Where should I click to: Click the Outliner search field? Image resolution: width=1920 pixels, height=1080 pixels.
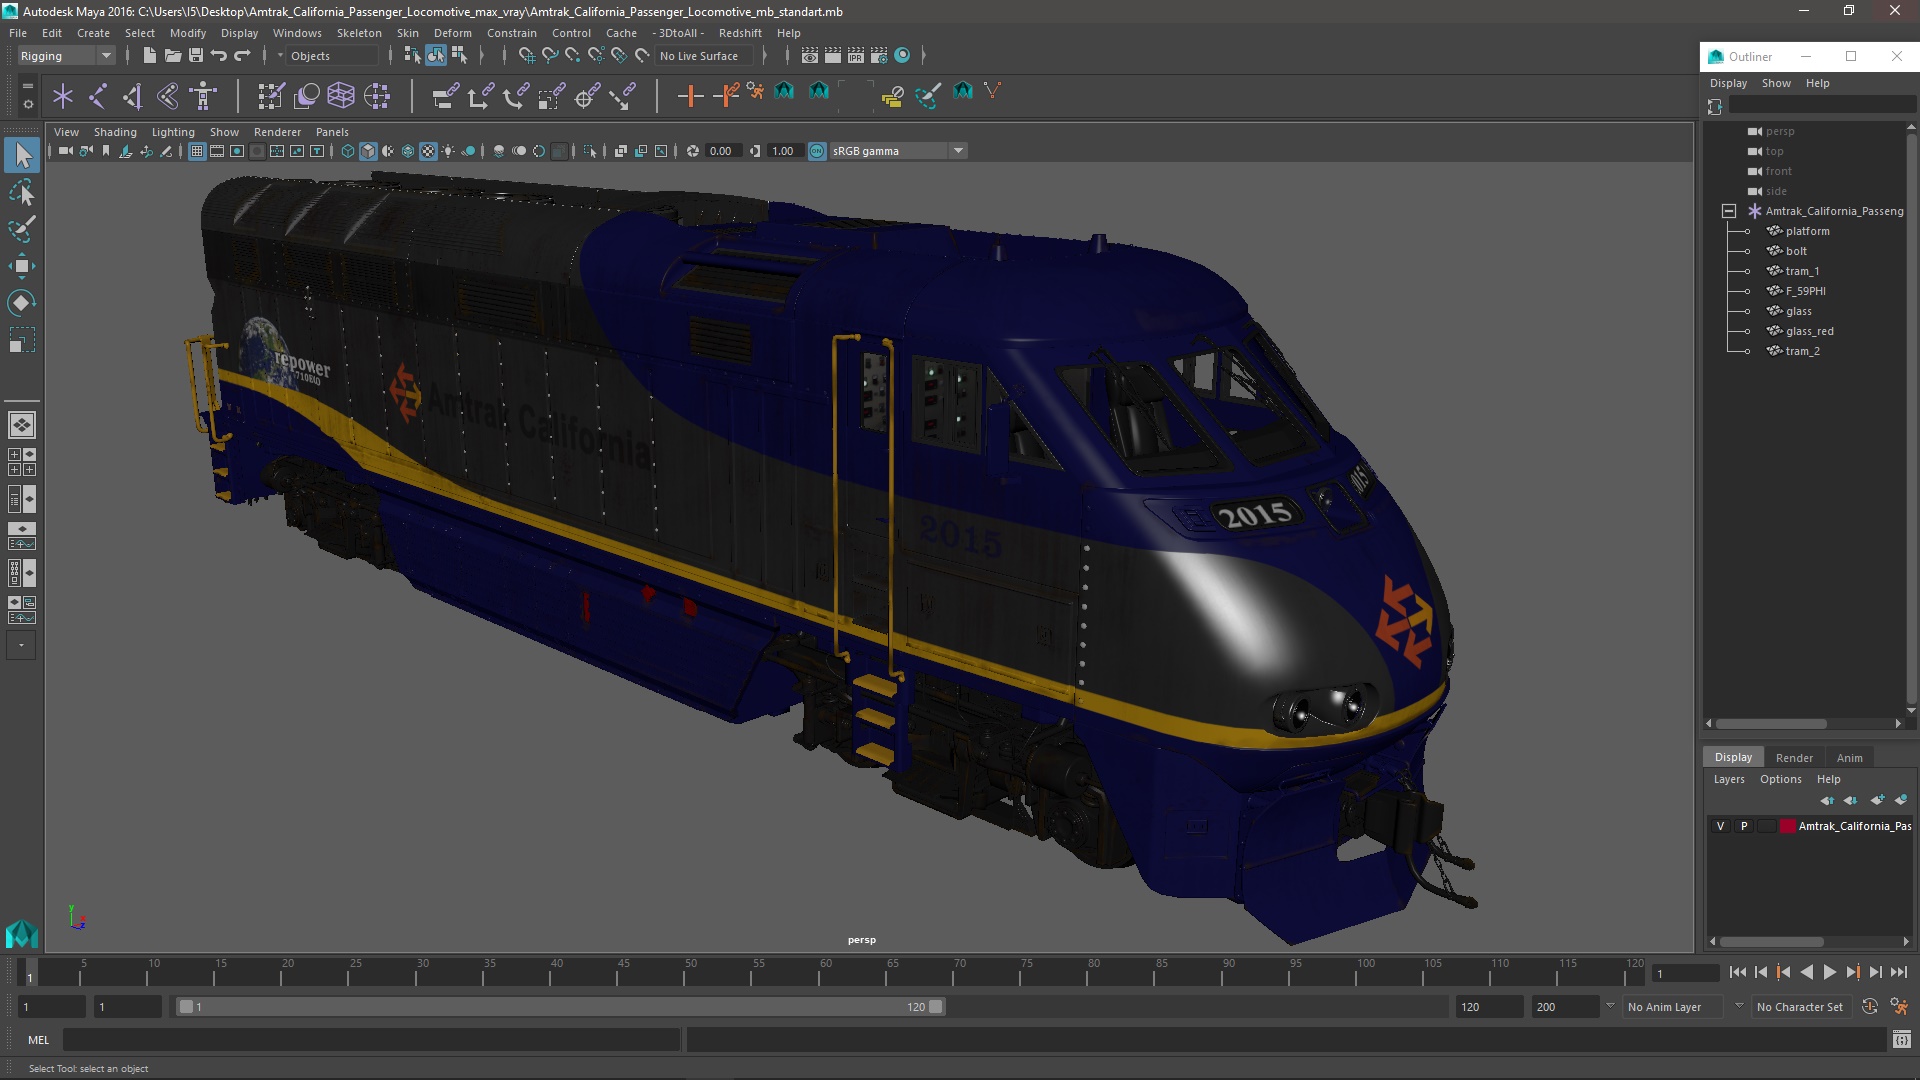(x=1821, y=105)
